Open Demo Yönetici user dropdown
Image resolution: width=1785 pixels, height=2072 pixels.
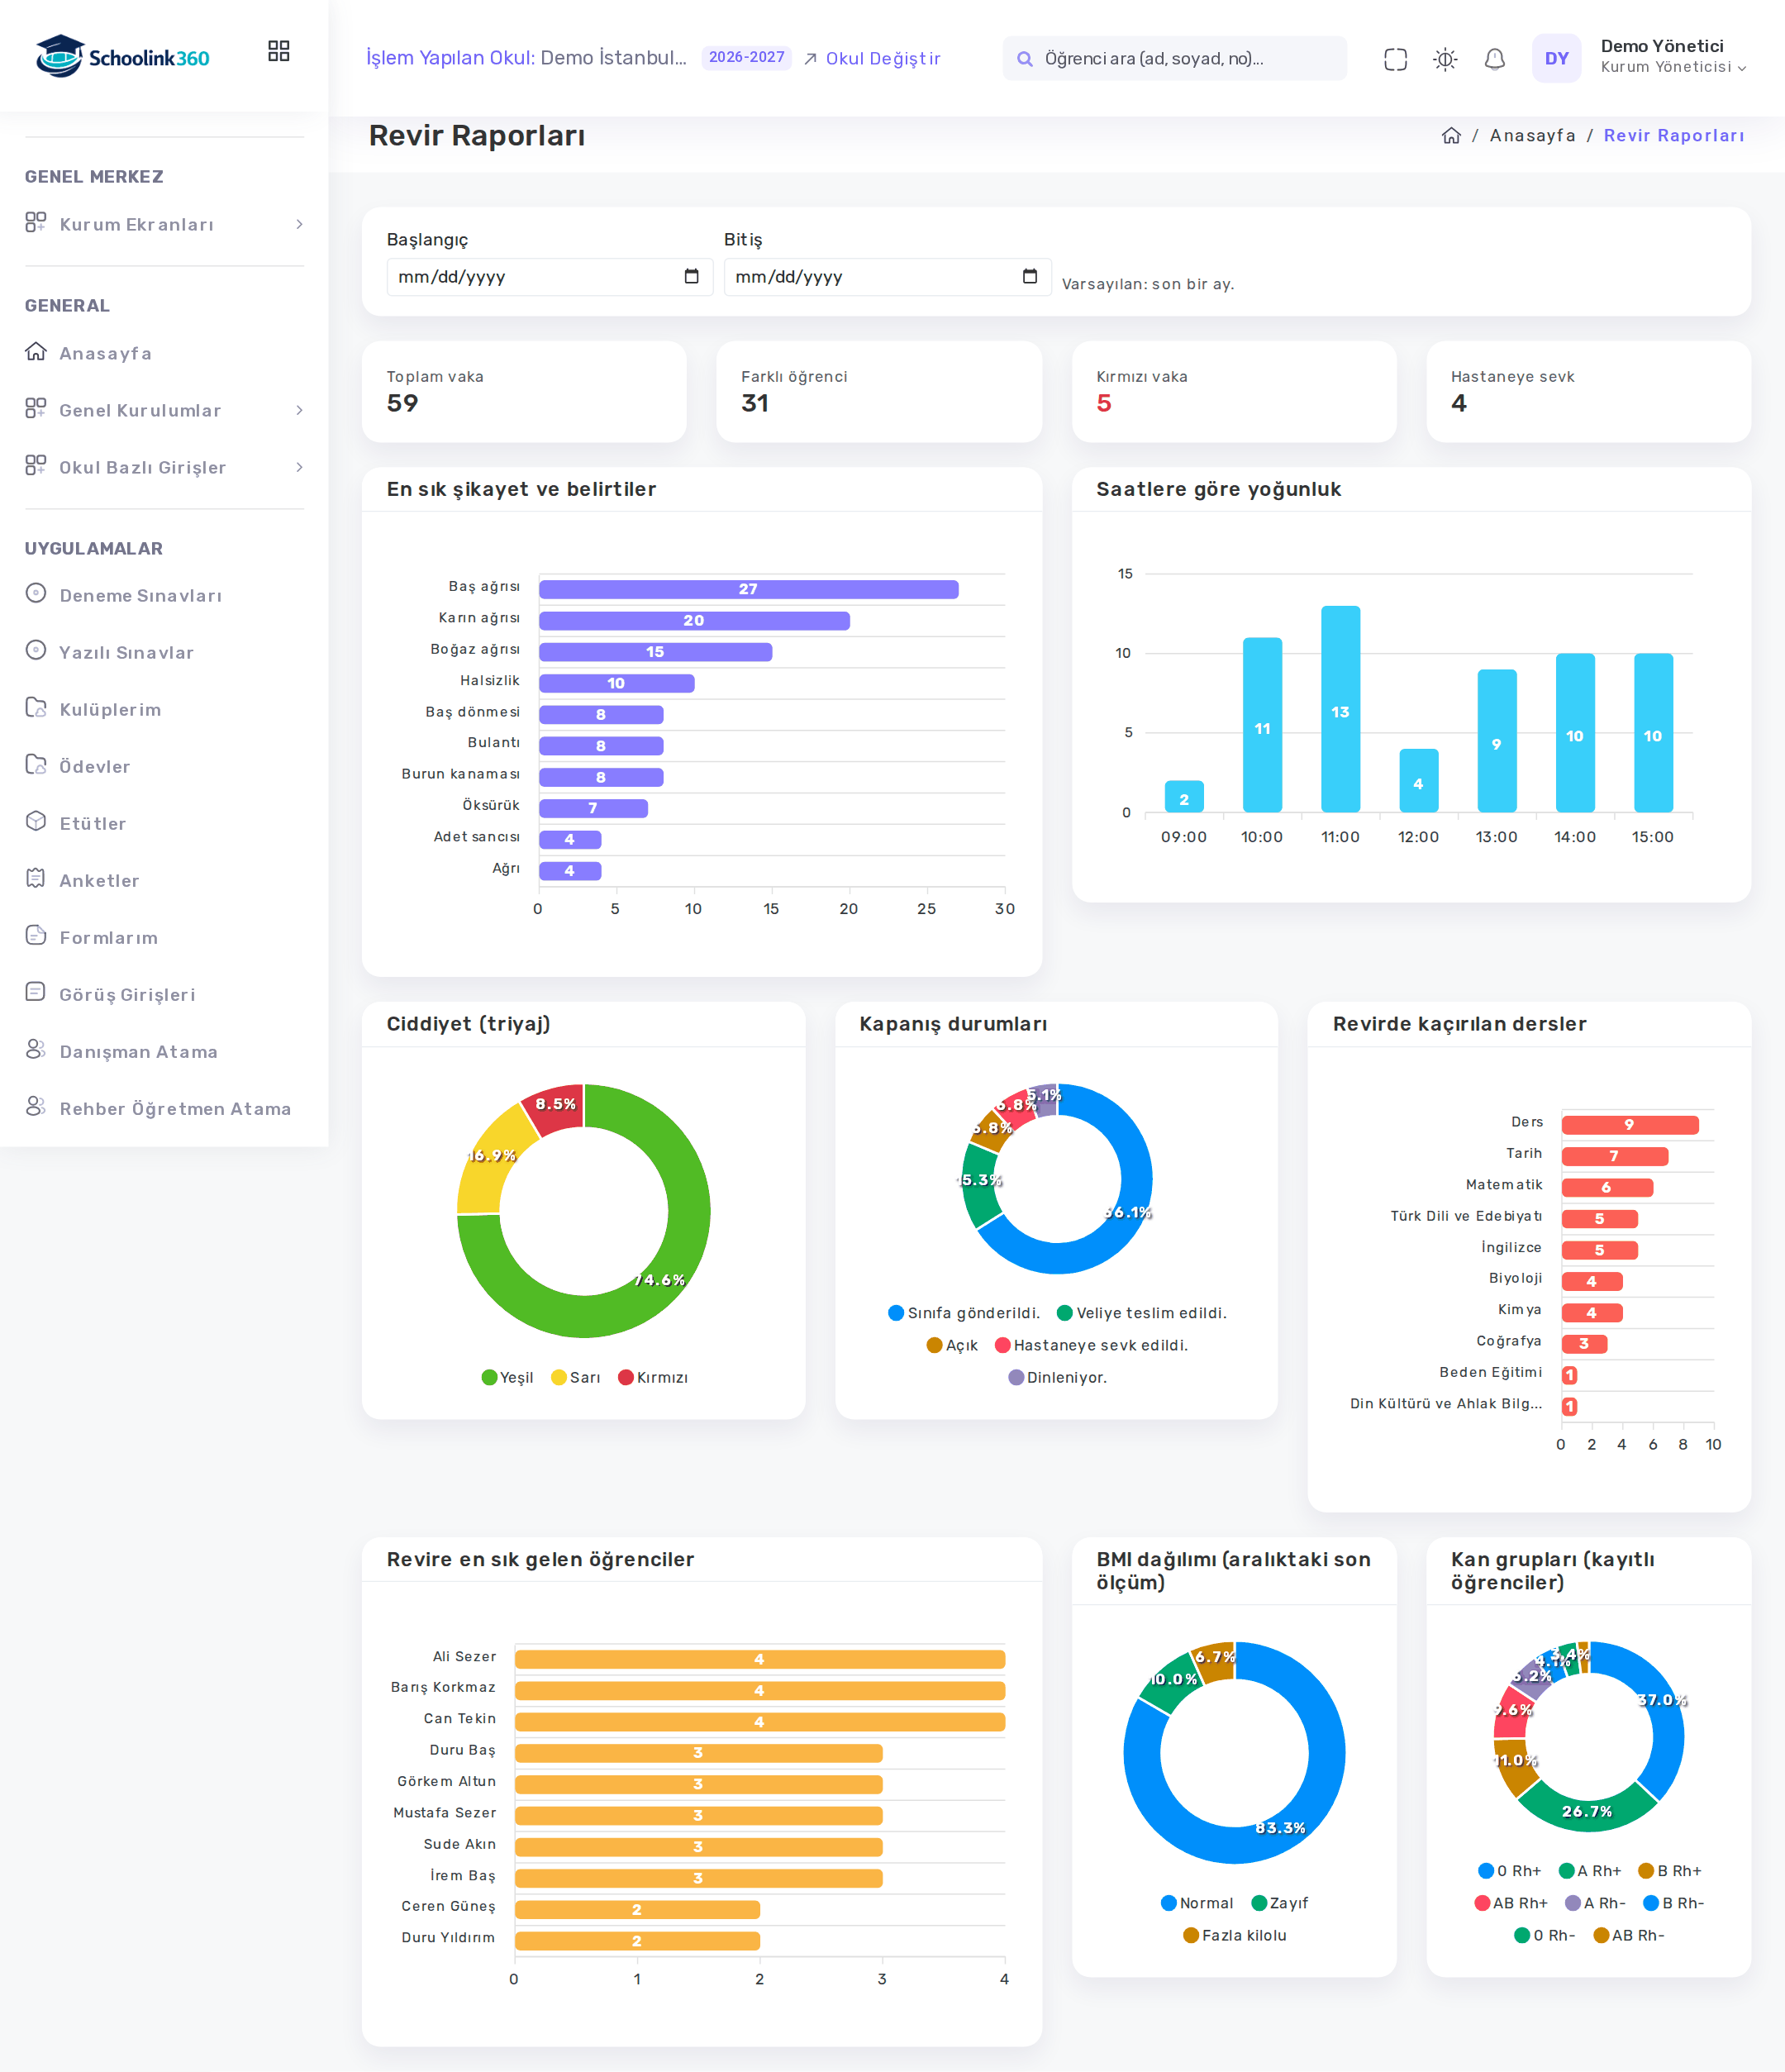1673,57
